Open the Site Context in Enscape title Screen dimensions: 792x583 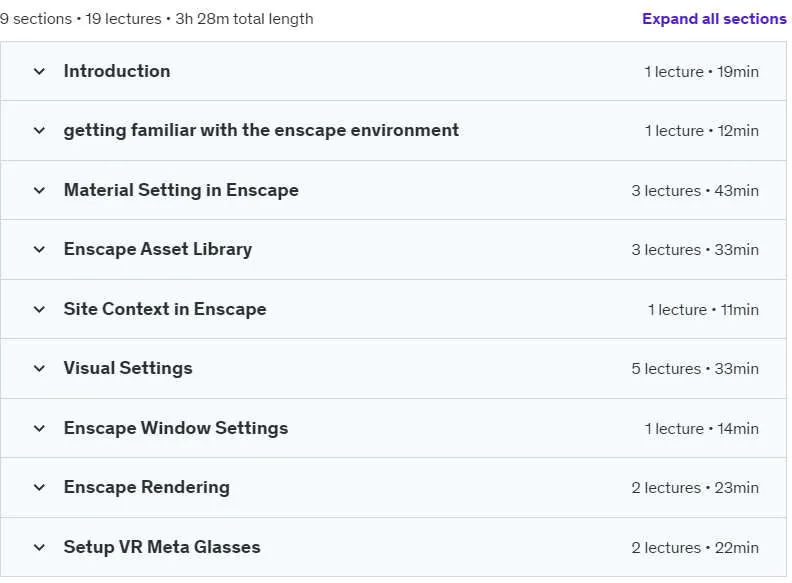click(x=165, y=309)
